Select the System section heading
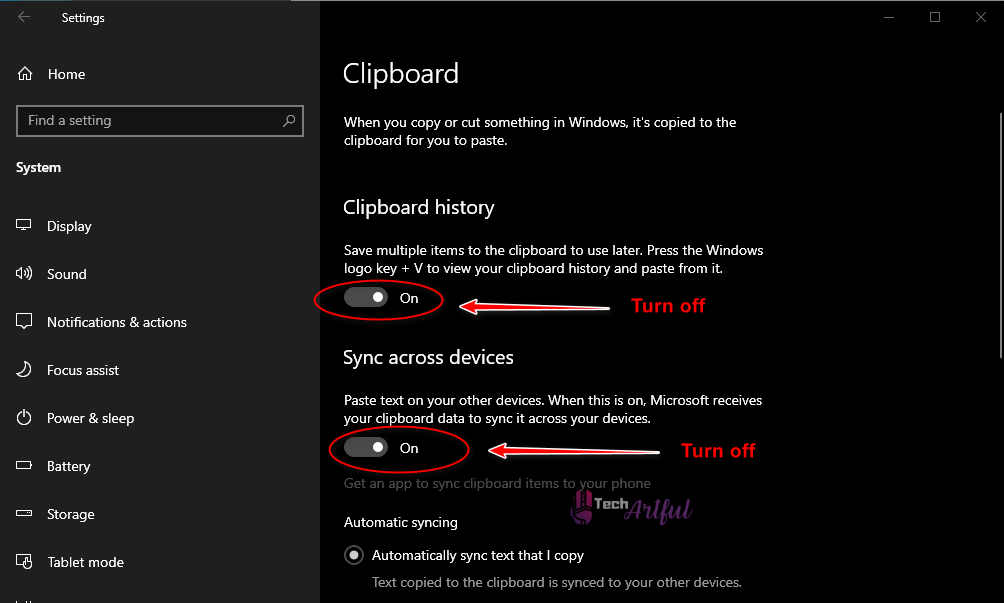This screenshot has height=603, width=1004. click(38, 167)
